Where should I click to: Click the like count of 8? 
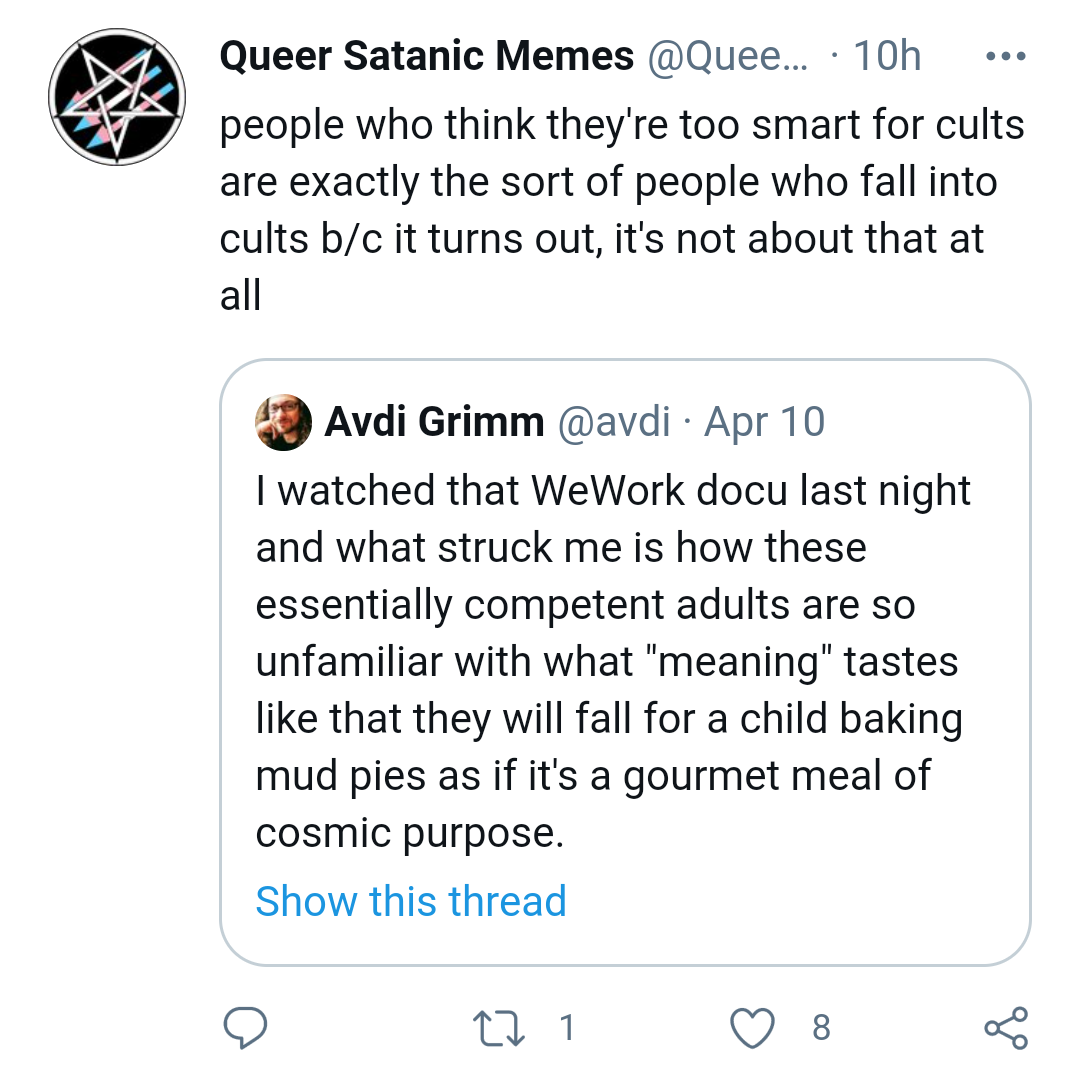tap(821, 1027)
